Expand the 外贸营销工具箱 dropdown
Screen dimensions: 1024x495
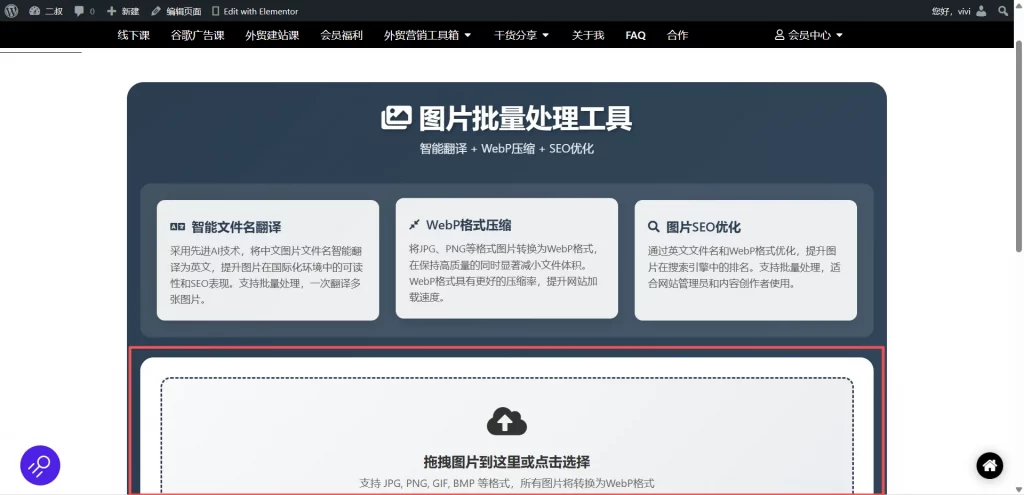point(428,35)
